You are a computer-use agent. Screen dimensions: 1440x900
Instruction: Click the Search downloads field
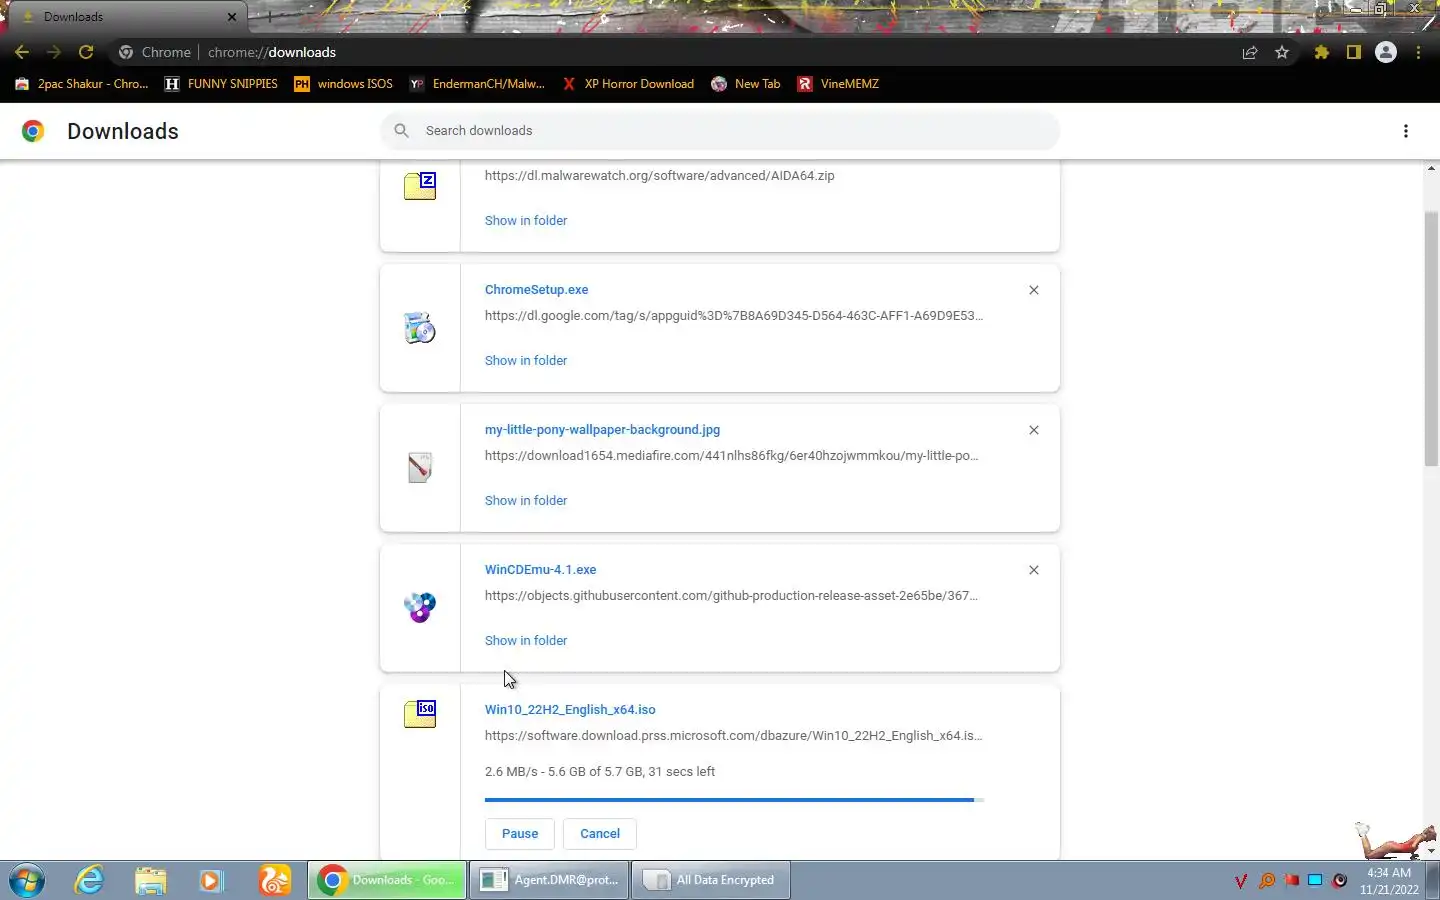(x=720, y=131)
